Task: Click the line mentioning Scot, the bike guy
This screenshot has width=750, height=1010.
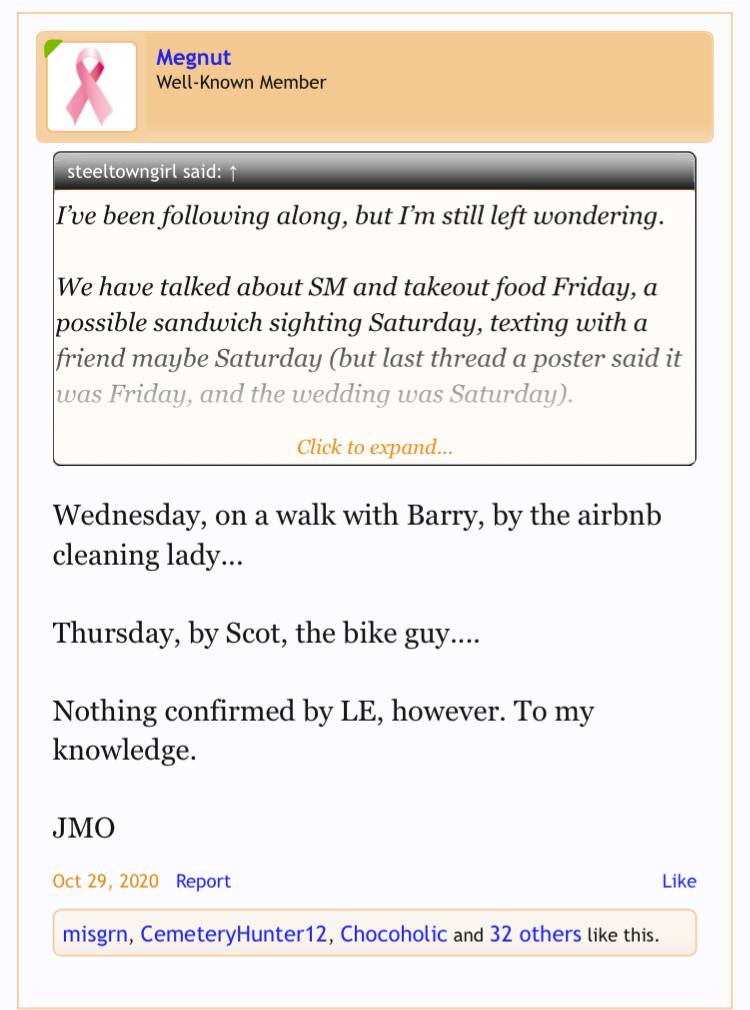Action: coord(266,633)
